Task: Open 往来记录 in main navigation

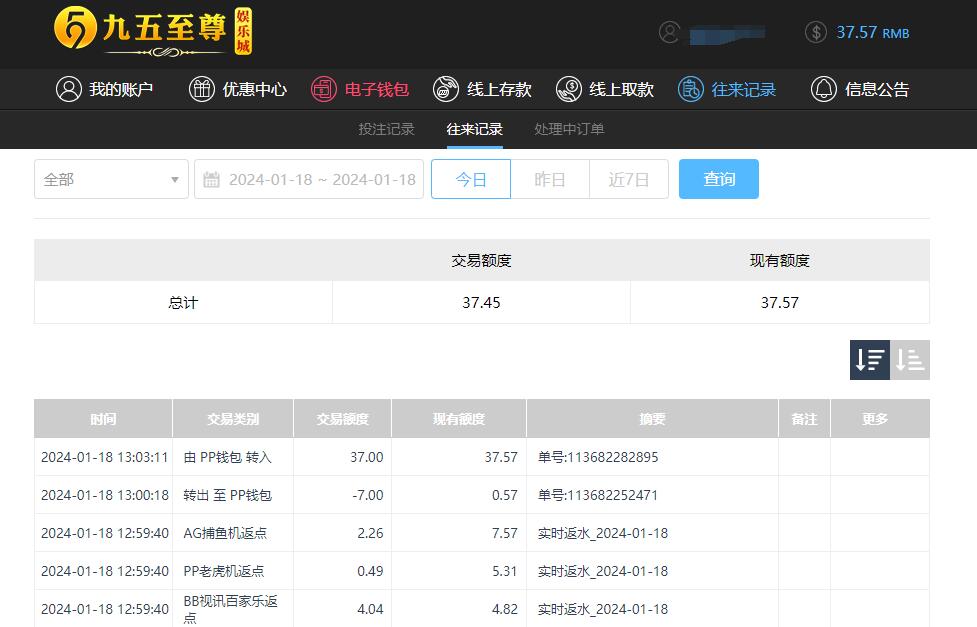Action: [x=727, y=89]
